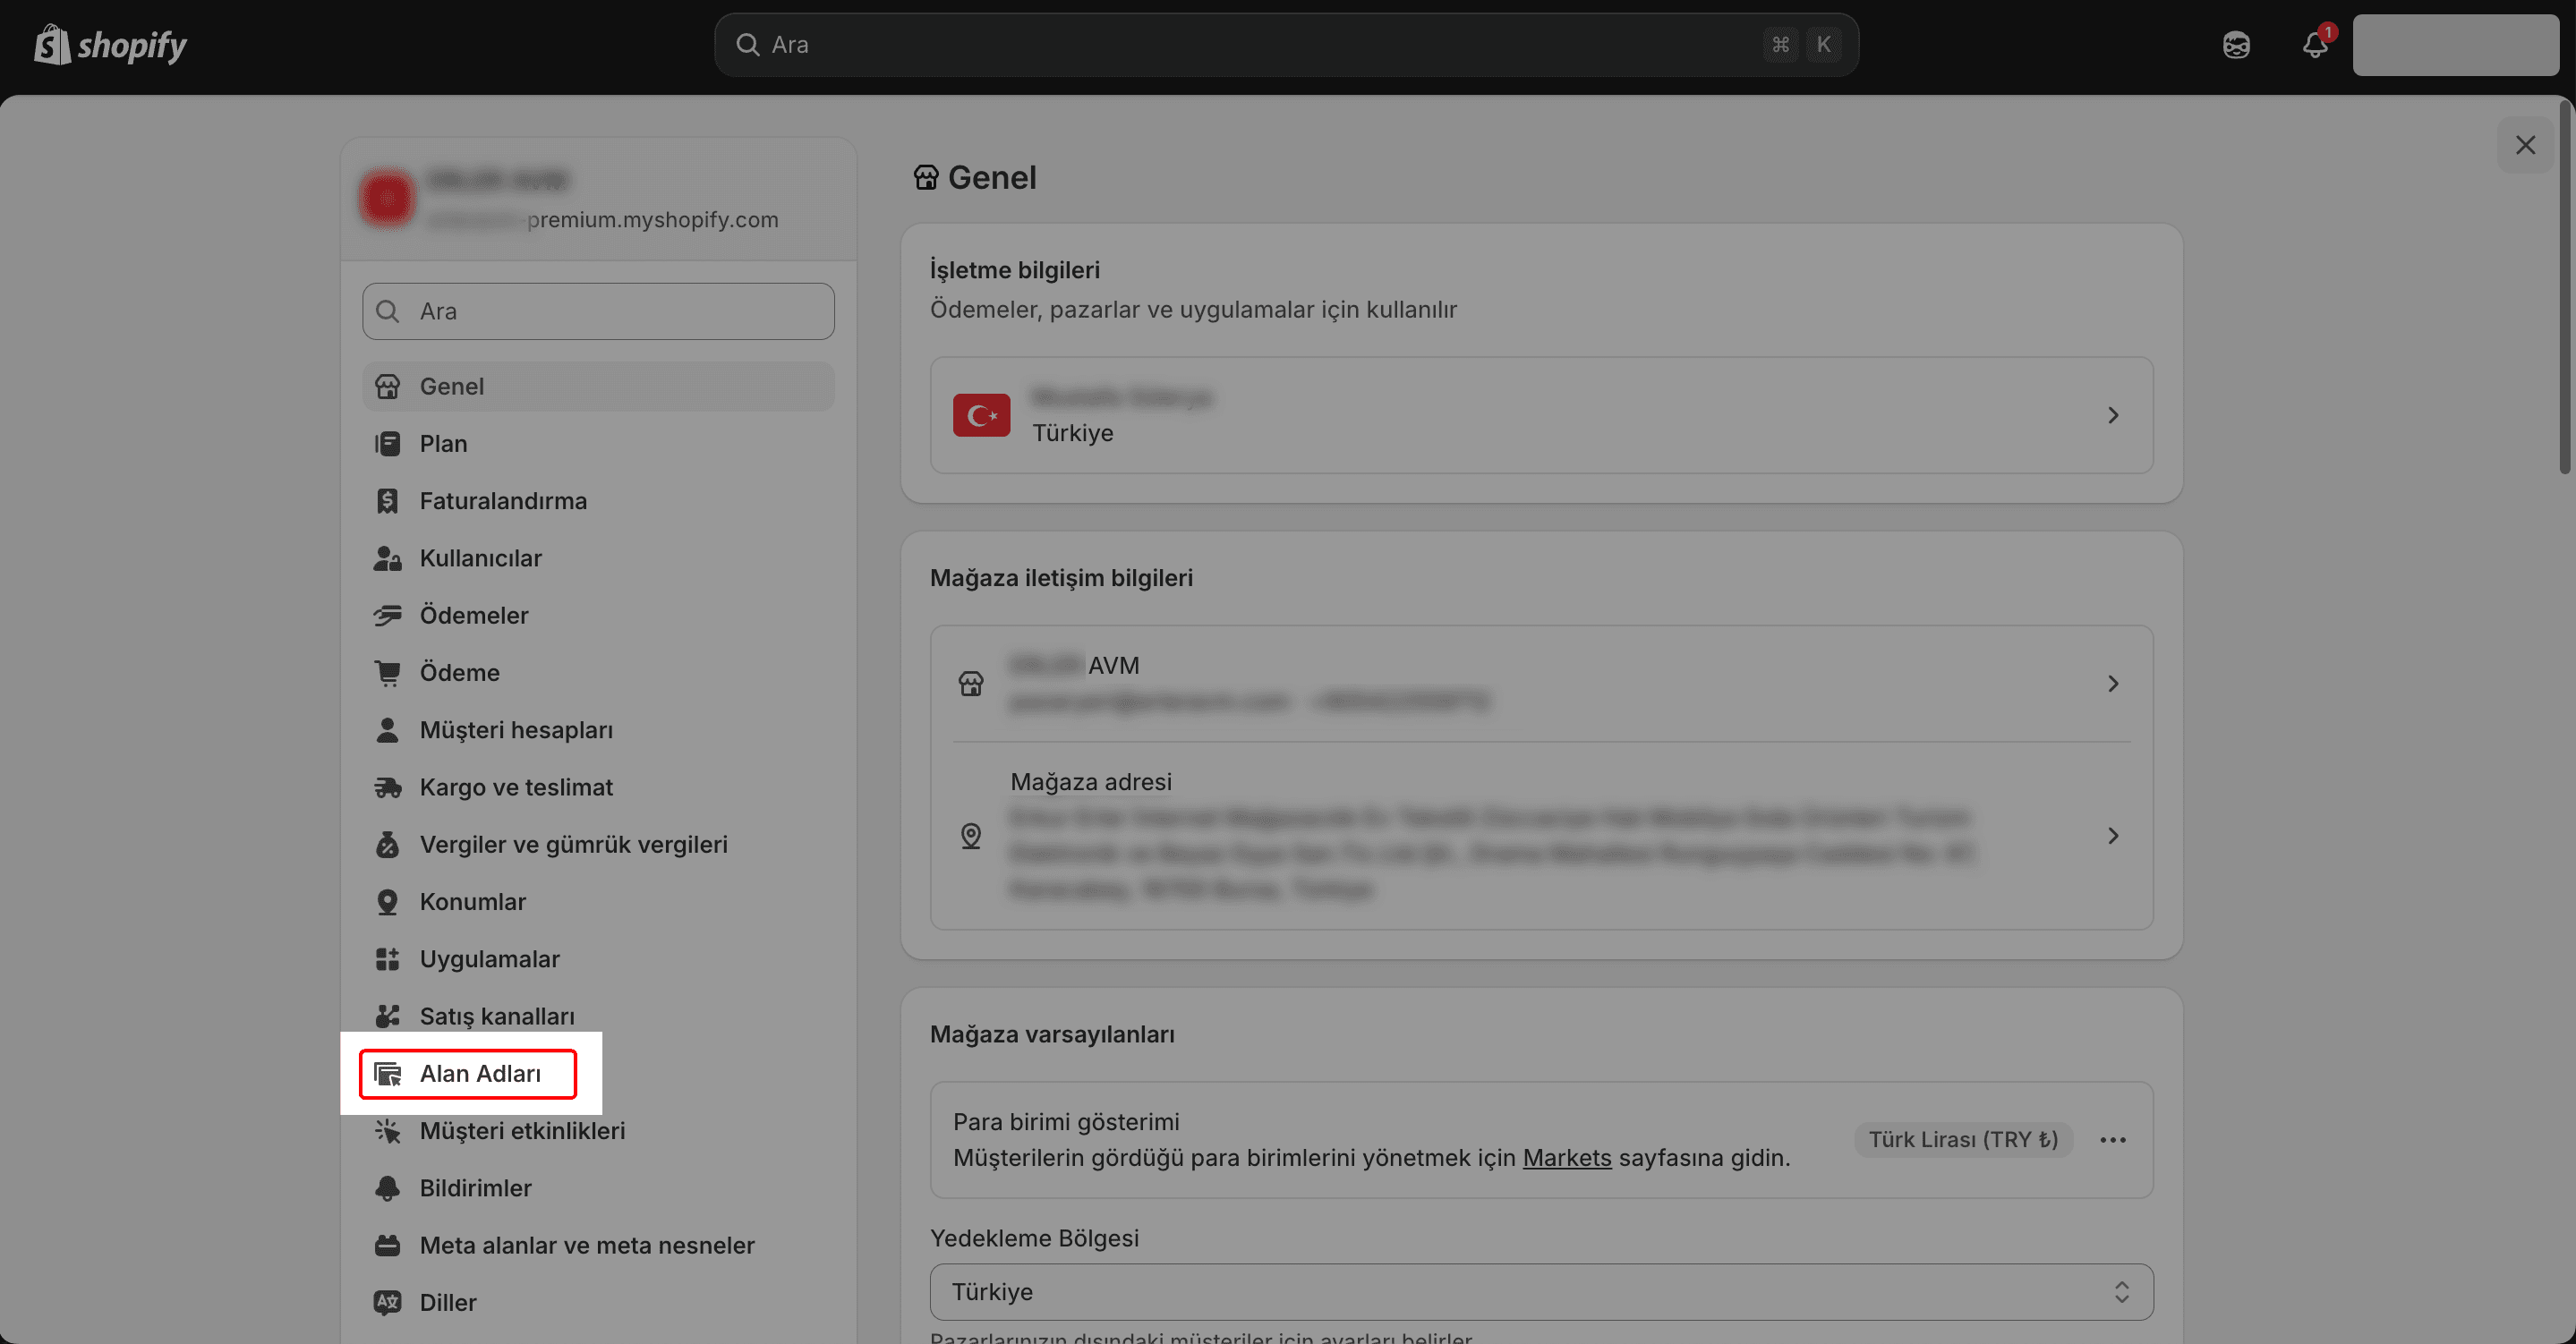Click the Uygulamalar apps icon
Viewport: 2576px width, 1344px height.
click(387, 959)
